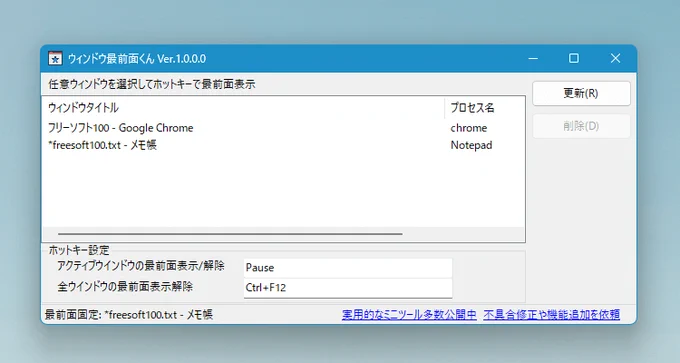
Task: Open 実用的なミニツール多数公開中 link
Action: point(409,314)
